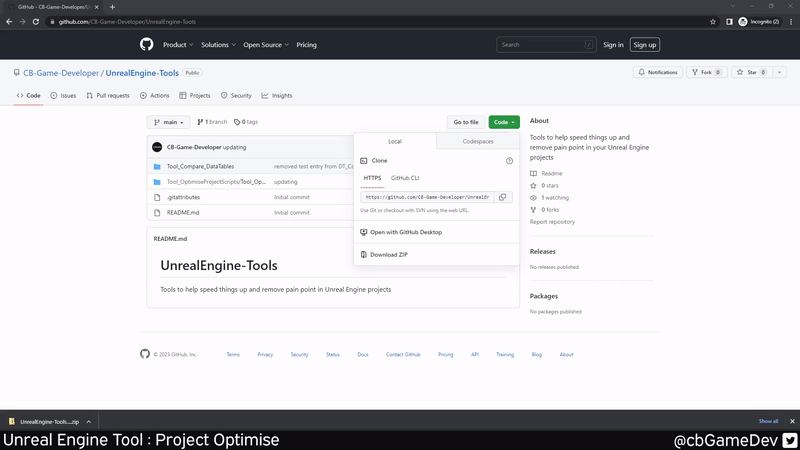The height and width of the screenshot is (450, 800).
Task: Switch to the Codespaces tab
Action: point(478,142)
